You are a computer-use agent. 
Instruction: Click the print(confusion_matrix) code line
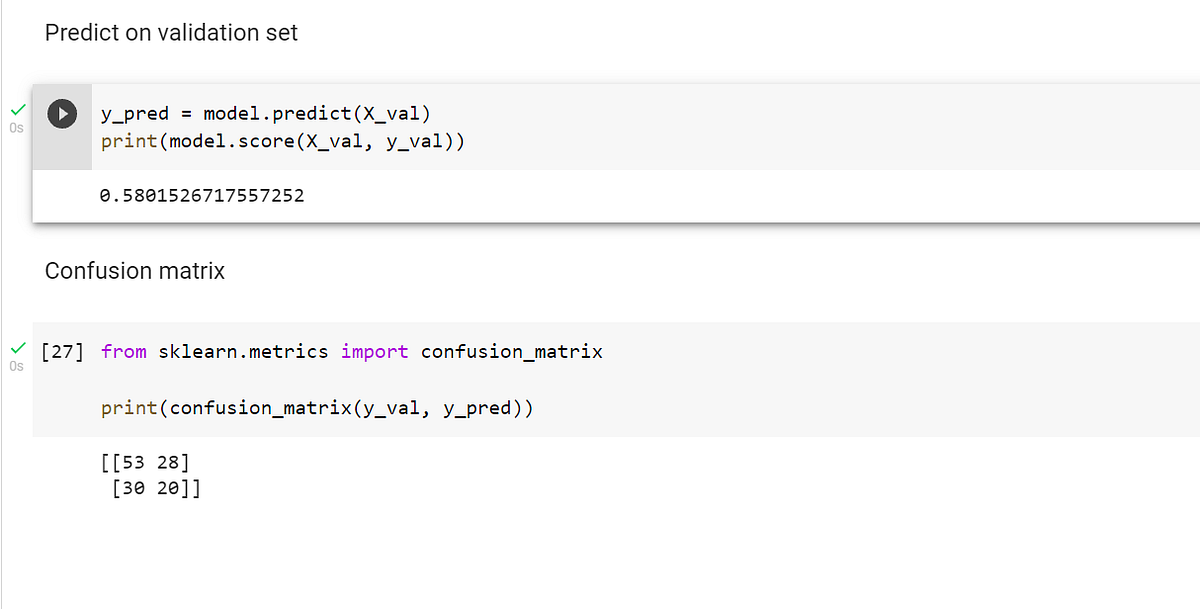coord(317,407)
